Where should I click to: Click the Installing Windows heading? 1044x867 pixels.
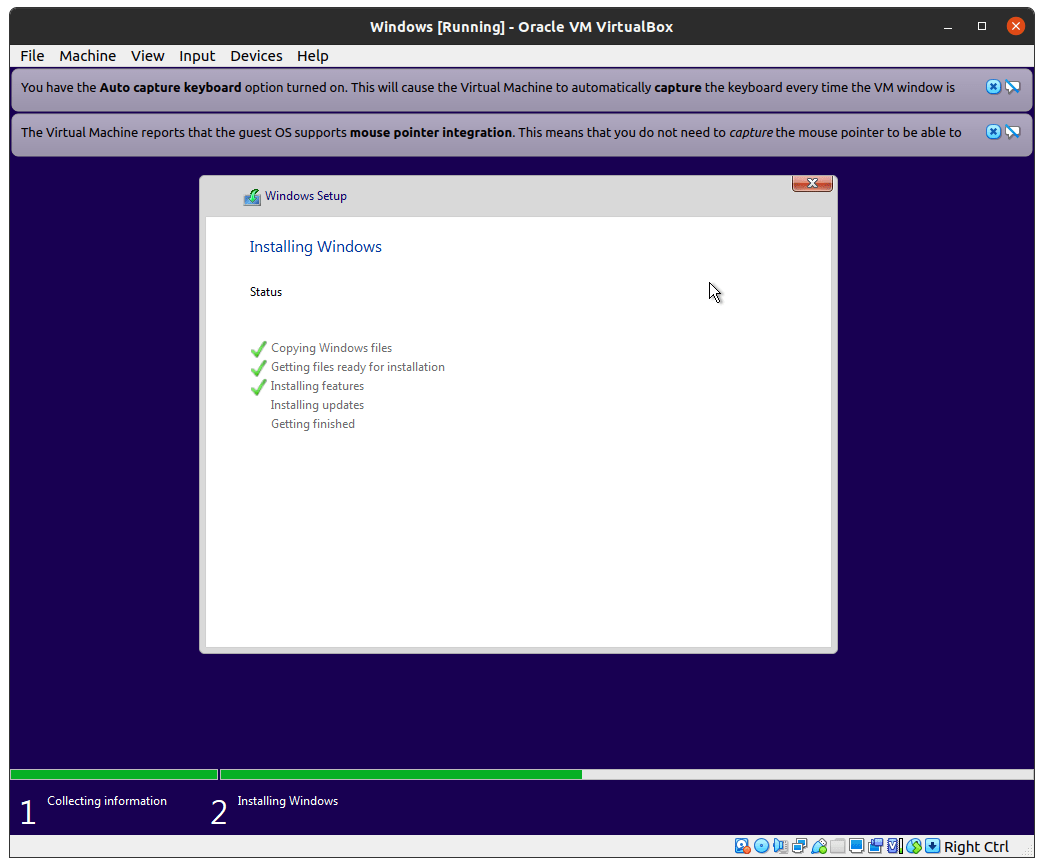(x=316, y=247)
